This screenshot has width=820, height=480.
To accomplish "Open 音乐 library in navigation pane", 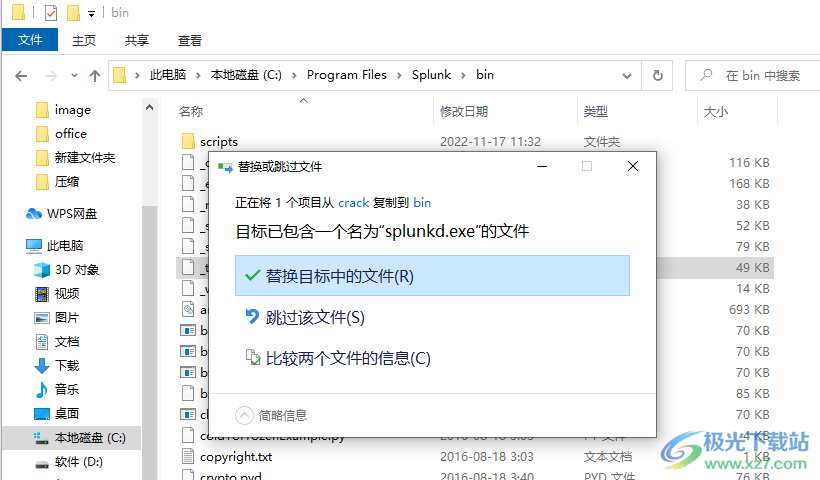I will coord(56,390).
